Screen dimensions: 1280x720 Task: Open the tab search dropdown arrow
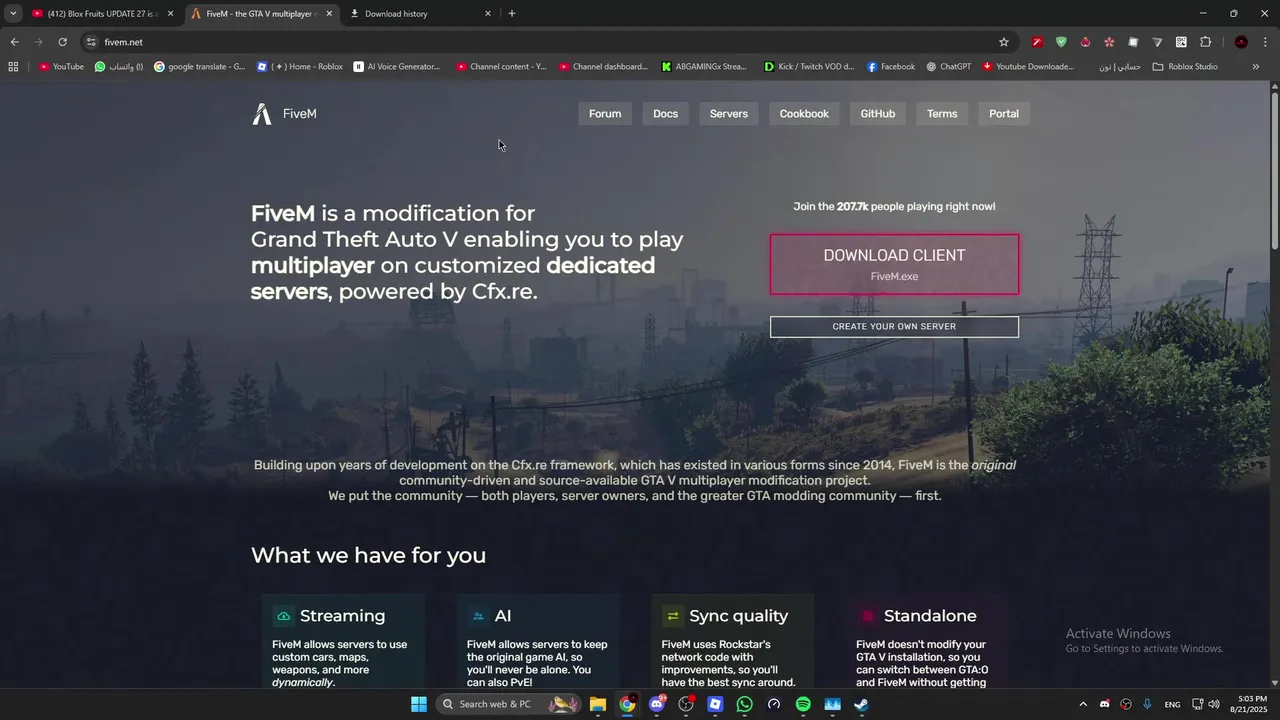tap(13, 13)
